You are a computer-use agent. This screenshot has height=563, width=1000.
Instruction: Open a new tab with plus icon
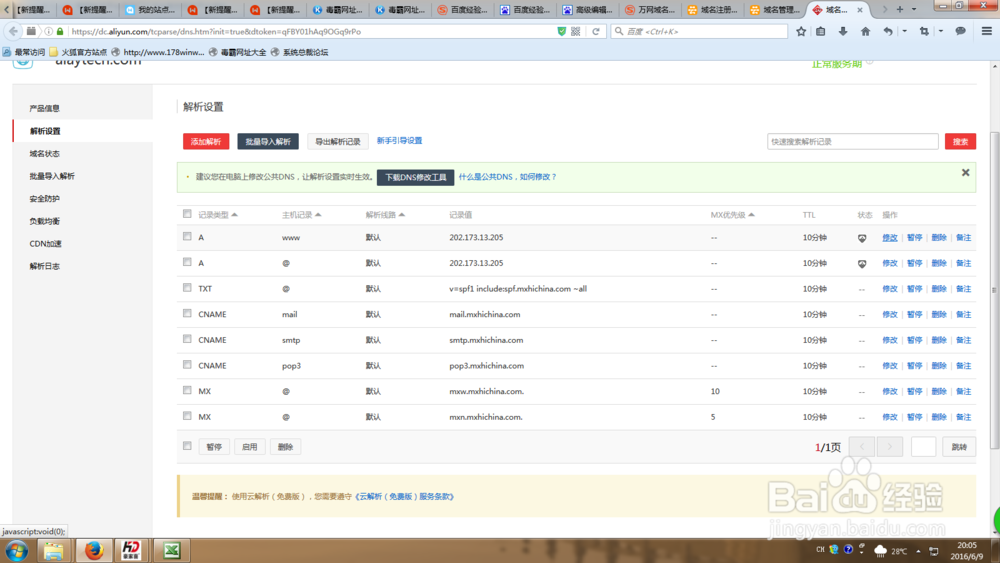(900, 10)
